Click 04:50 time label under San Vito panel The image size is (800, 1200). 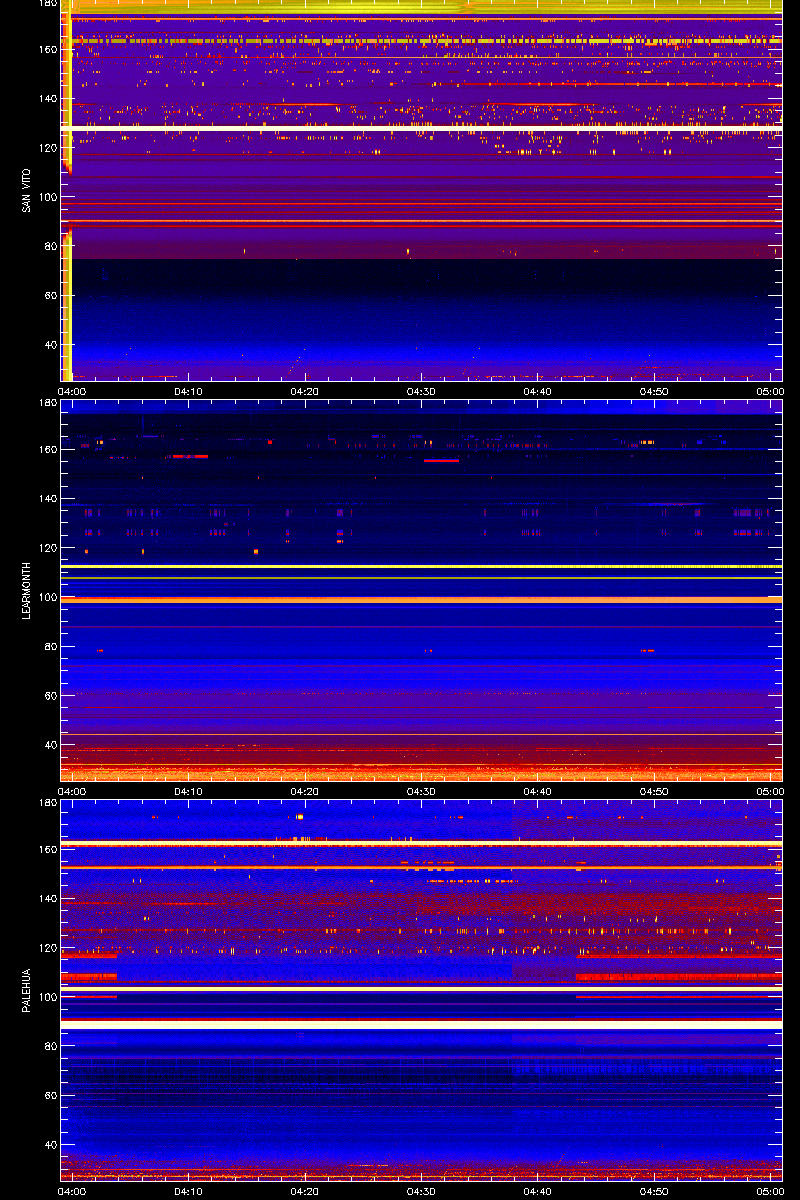tap(654, 391)
